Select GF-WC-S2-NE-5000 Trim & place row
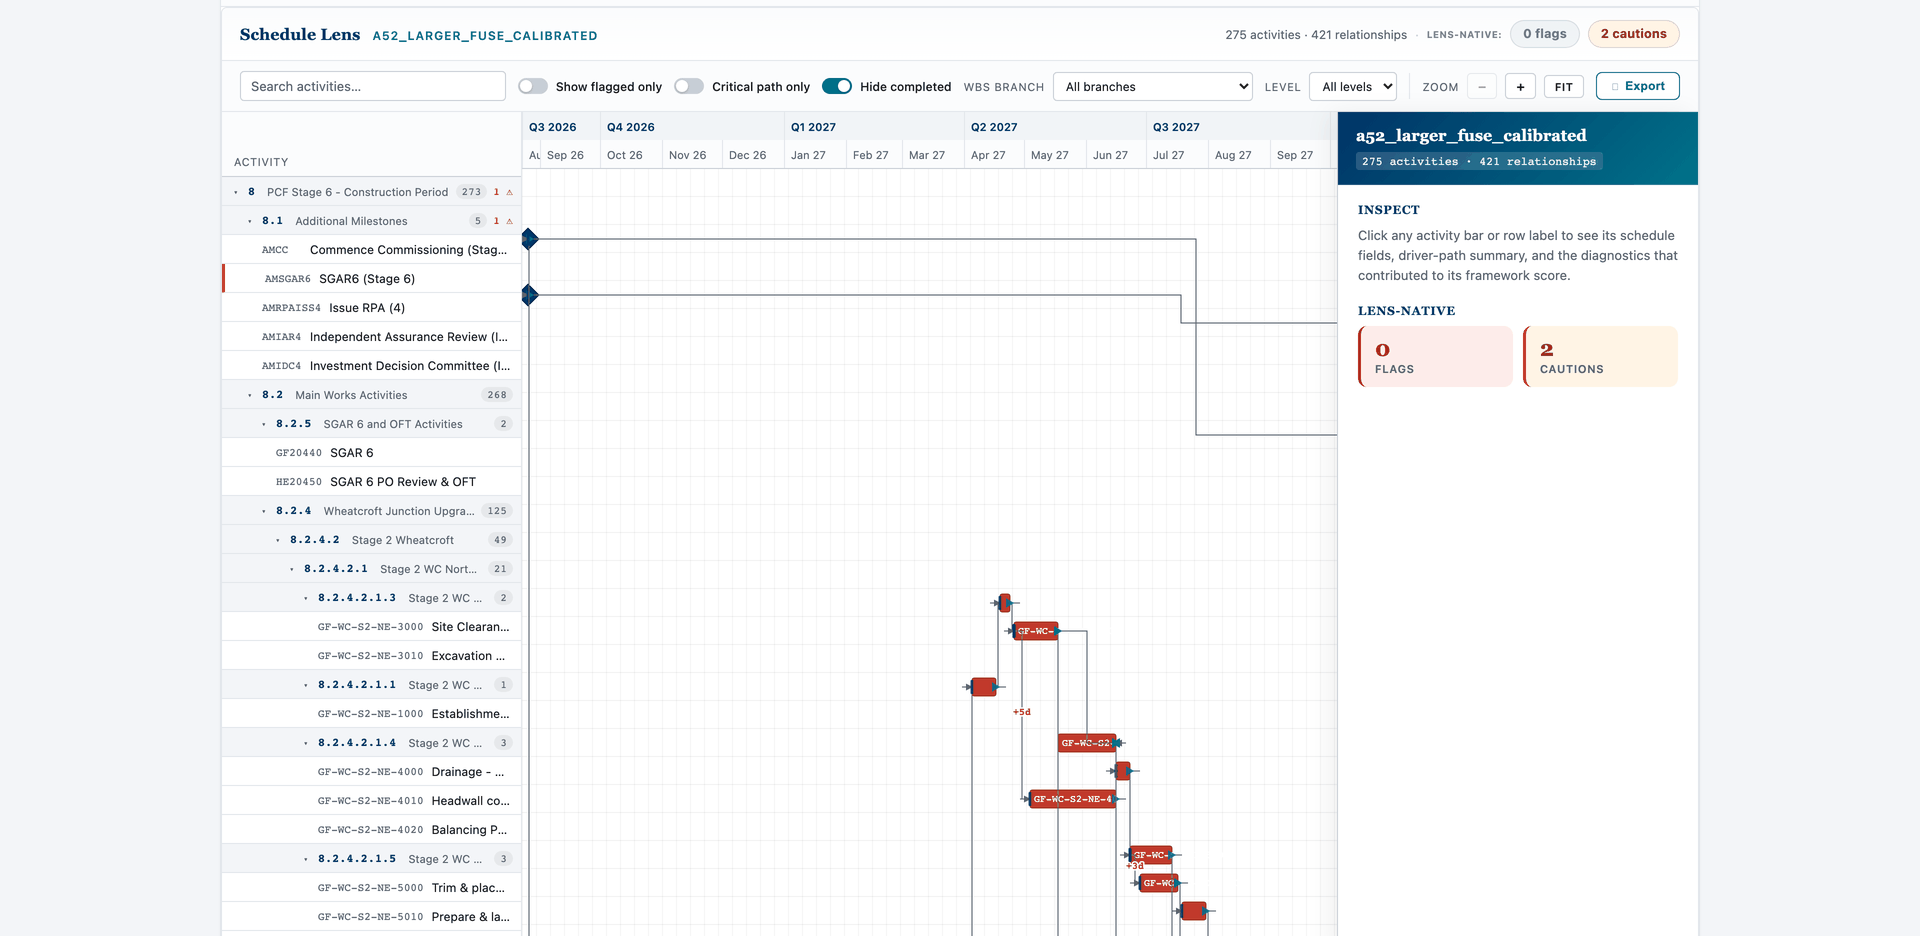Image resolution: width=1920 pixels, height=936 pixels. point(371,888)
